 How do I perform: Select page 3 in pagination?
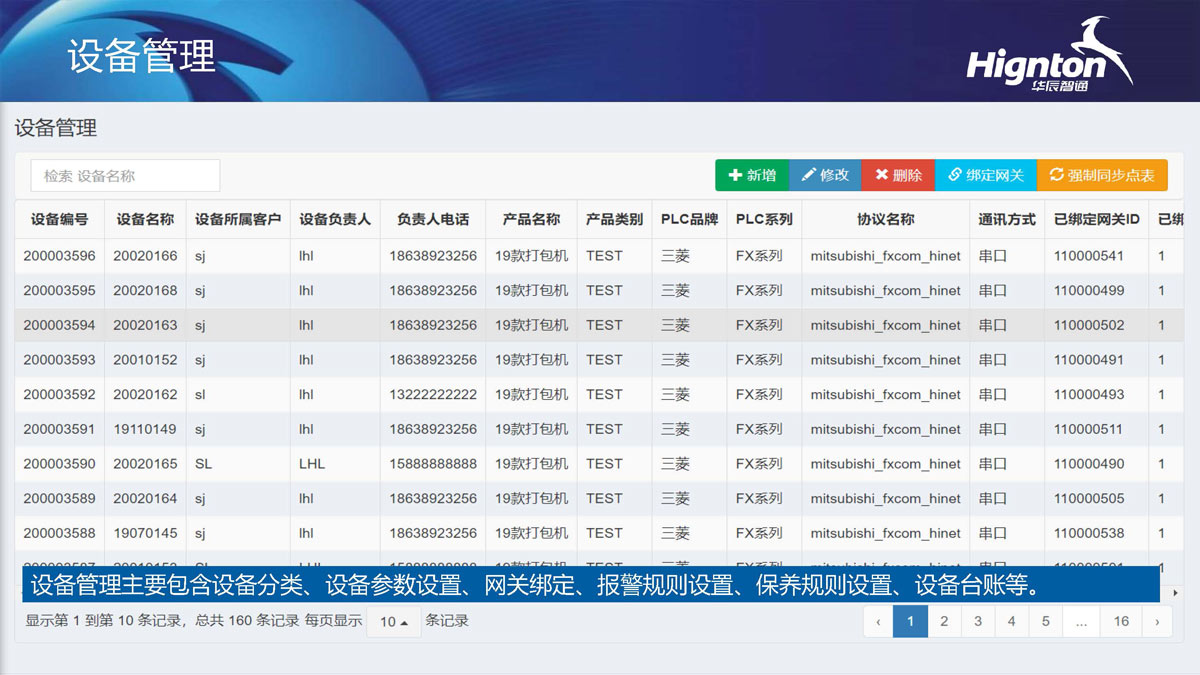pyautogui.click(x=978, y=621)
